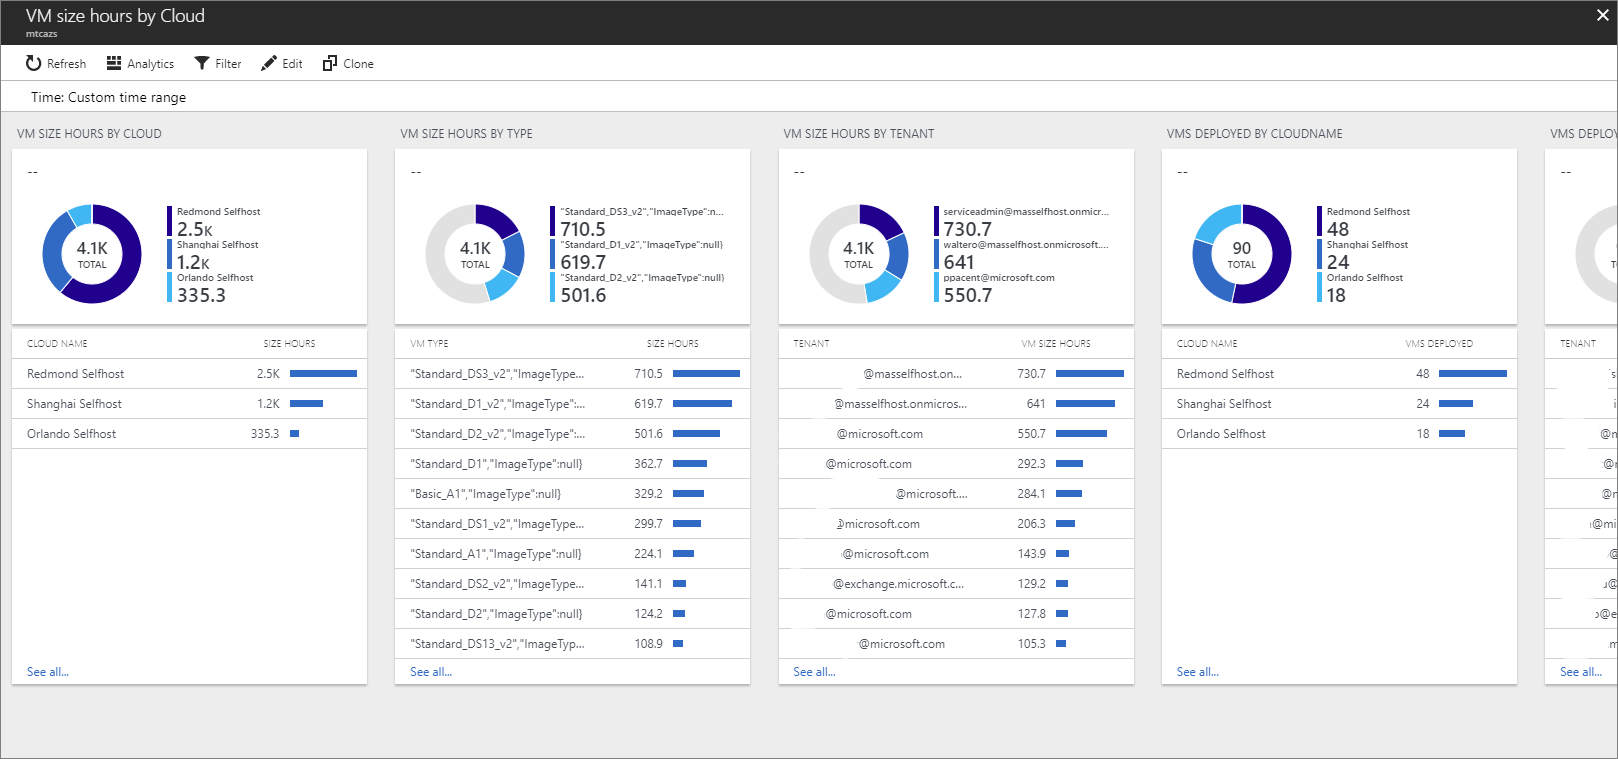
Task: Select the Standard_DS2_v2 row with 141.1
Action: (x=572, y=584)
